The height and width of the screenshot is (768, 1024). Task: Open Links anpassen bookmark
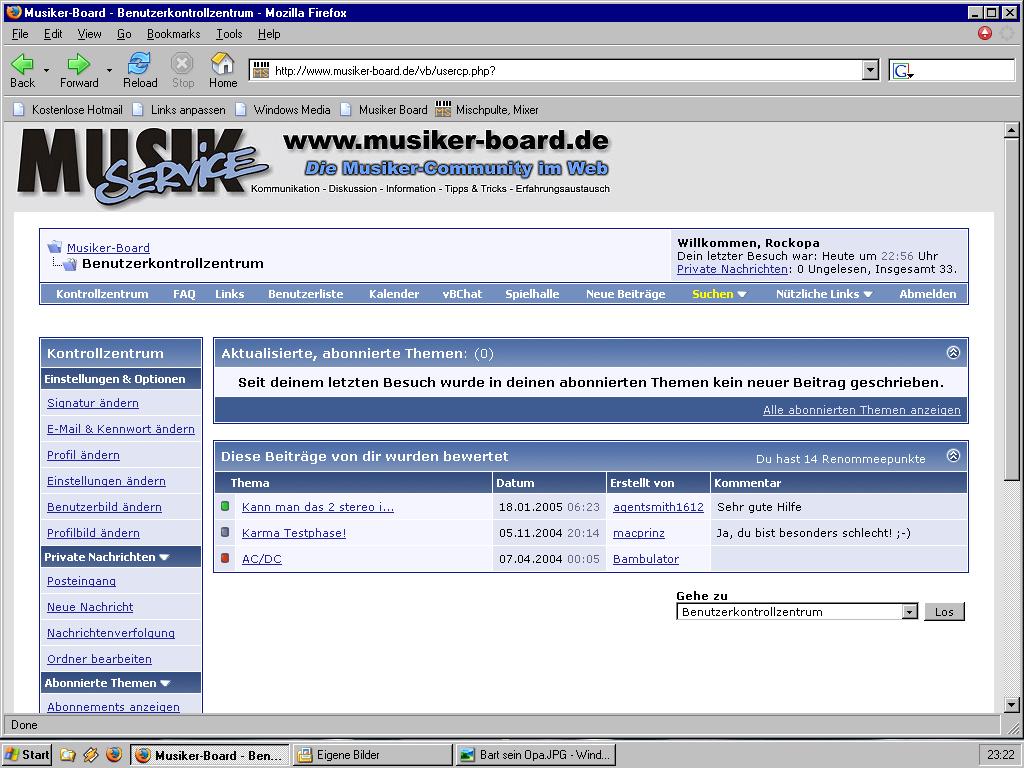pos(179,110)
